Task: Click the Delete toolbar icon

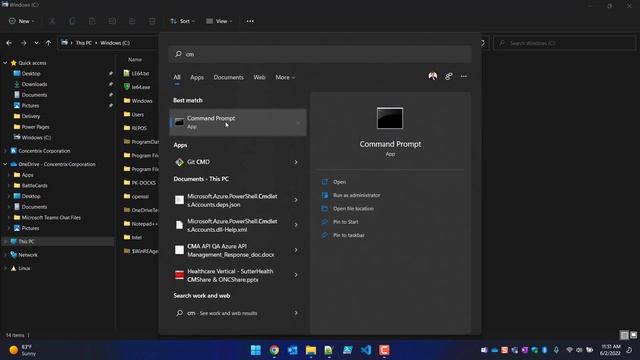Action: pos(152,21)
